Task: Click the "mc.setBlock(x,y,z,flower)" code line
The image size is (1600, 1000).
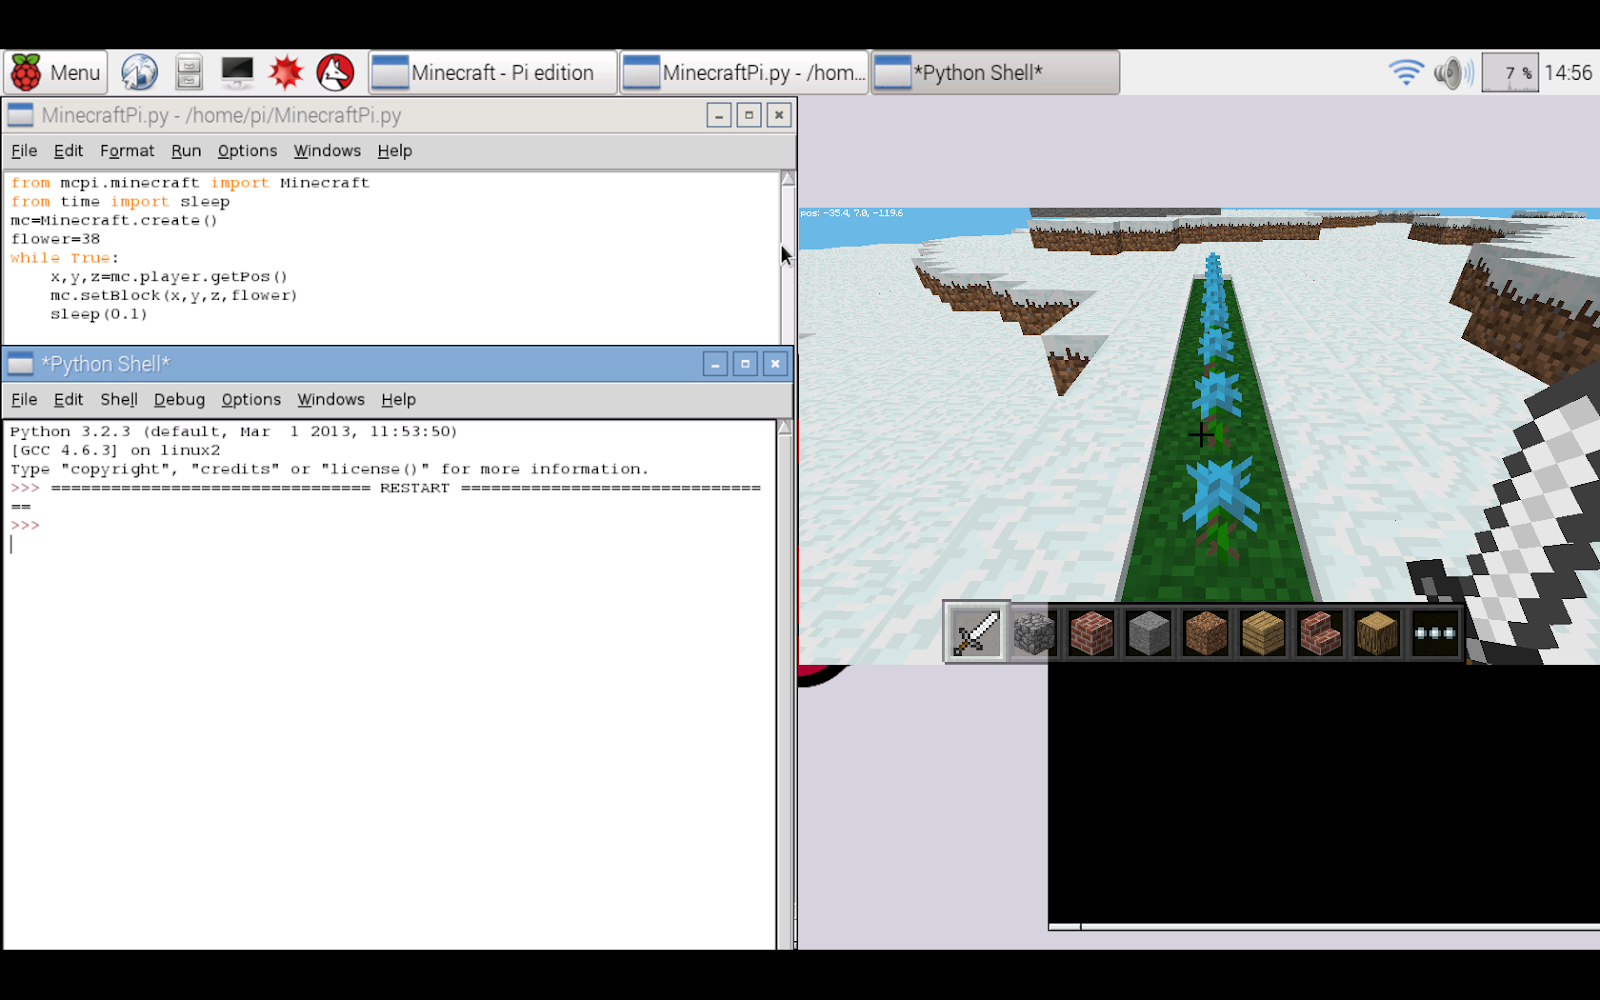Action: coord(174,296)
